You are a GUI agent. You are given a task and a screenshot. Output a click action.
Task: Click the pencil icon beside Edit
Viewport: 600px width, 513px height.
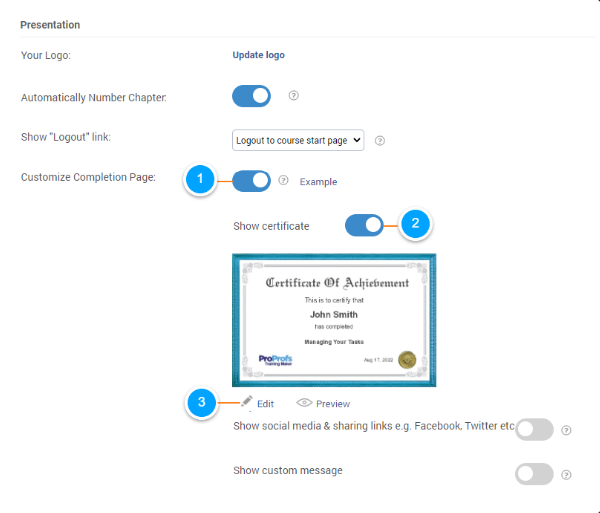[246, 403]
